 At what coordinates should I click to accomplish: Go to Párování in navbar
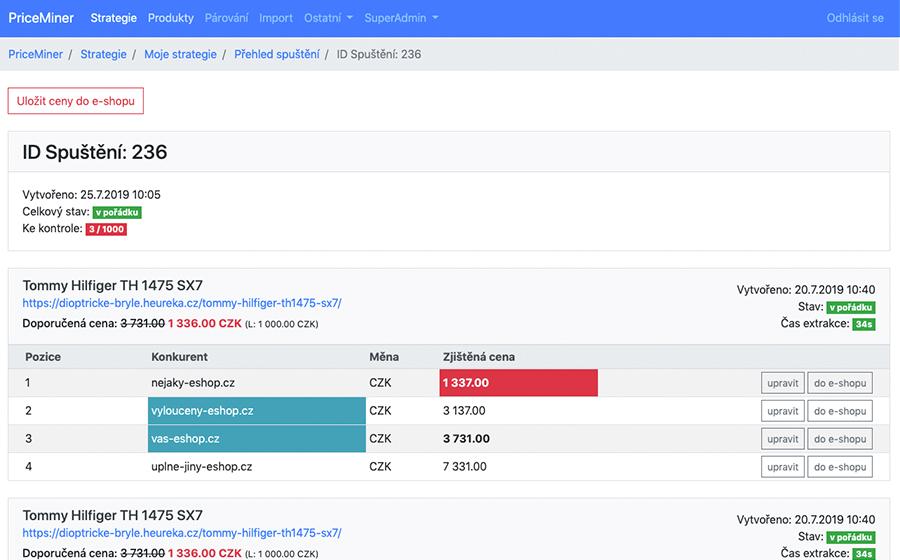(x=226, y=18)
